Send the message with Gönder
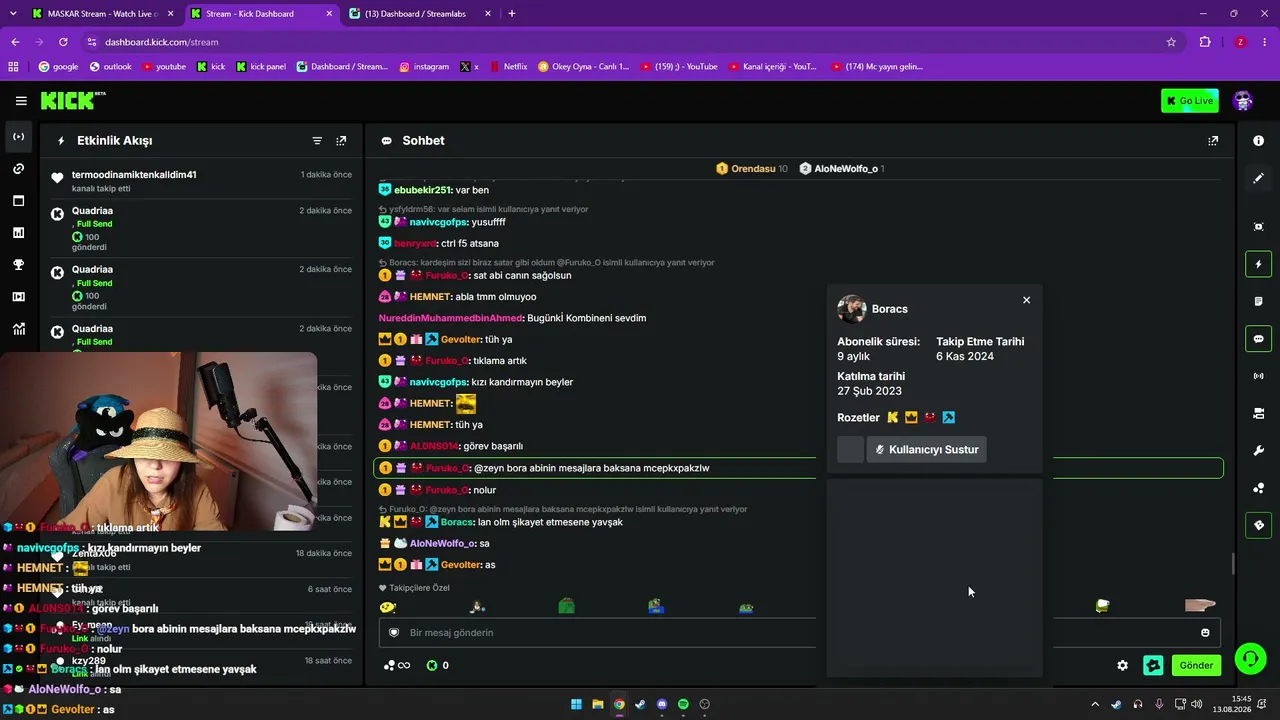 pos(1196,665)
